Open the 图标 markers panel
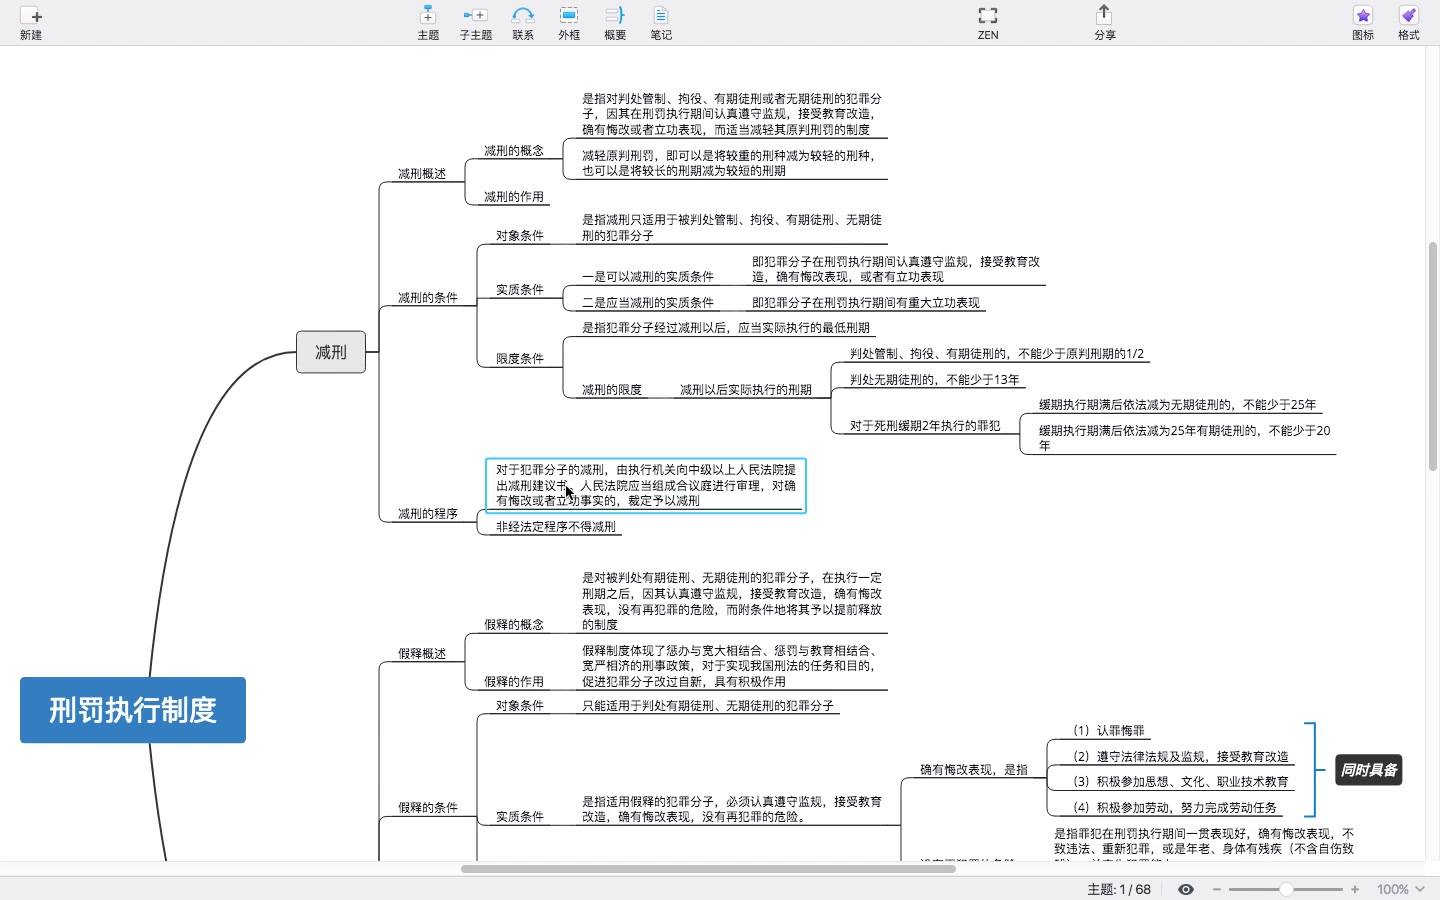The width and height of the screenshot is (1440, 900). point(1363,23)
